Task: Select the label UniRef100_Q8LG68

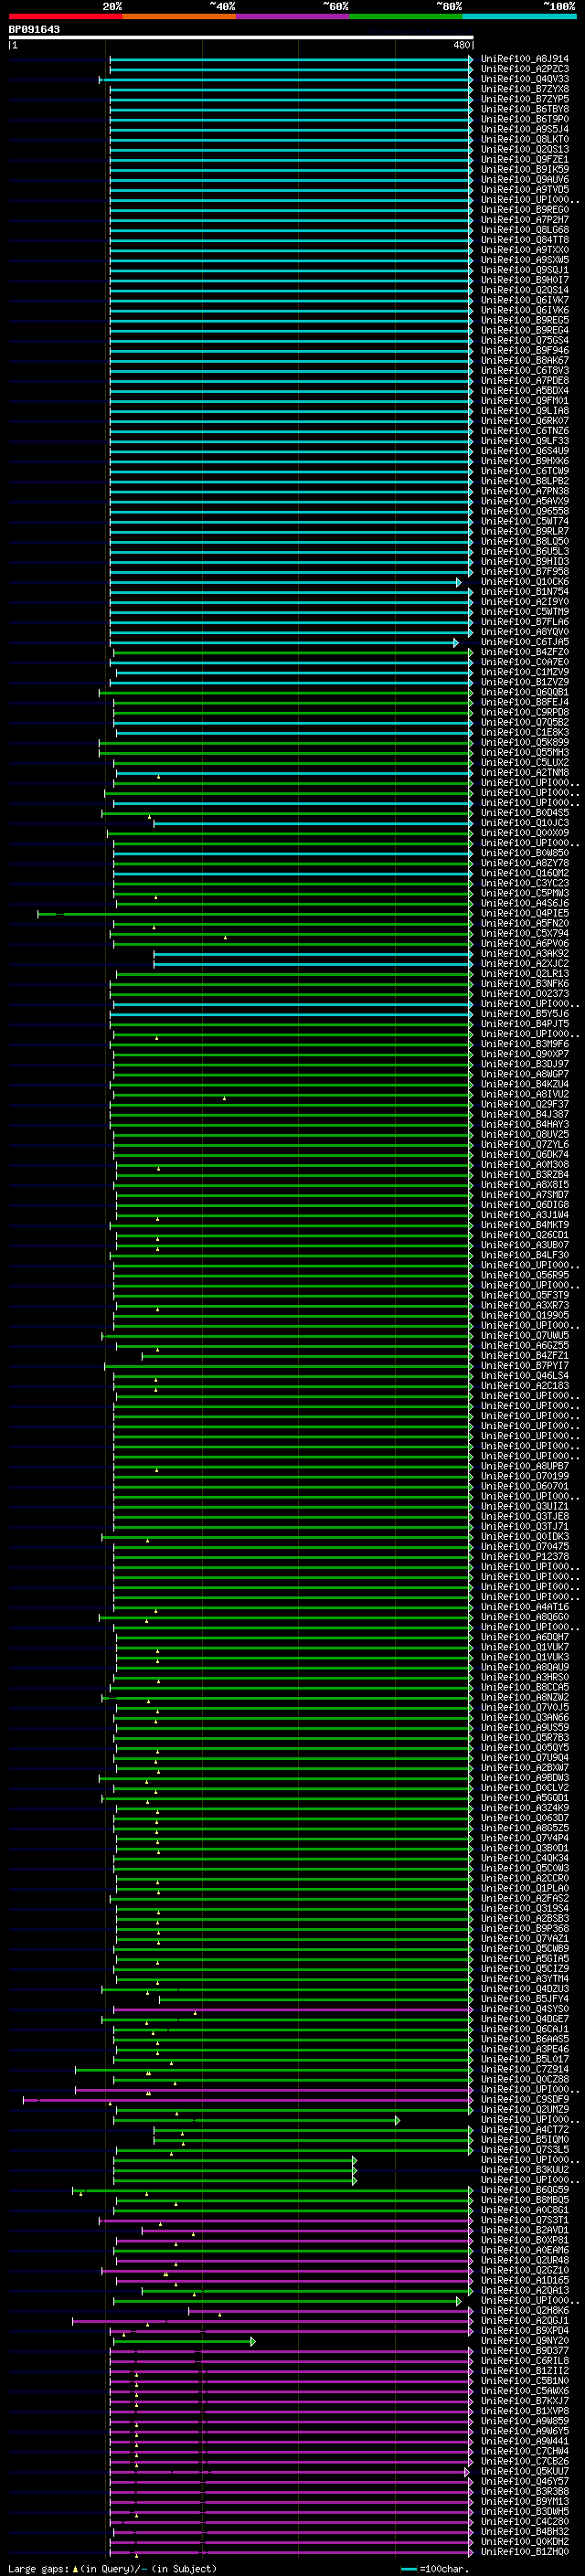Action: [x=524, y=230]
